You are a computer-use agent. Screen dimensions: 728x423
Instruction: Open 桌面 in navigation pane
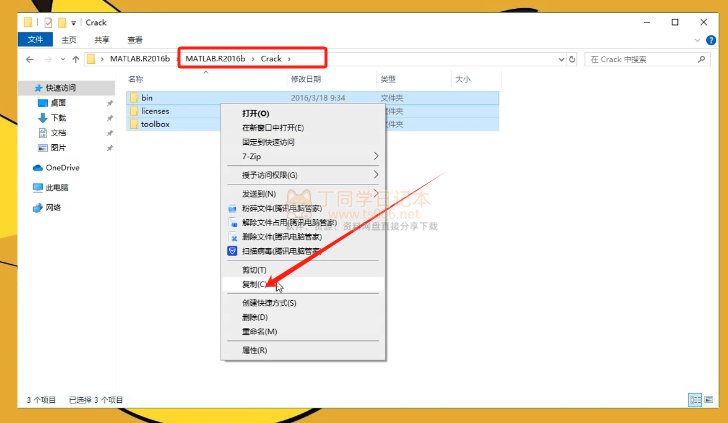coord(58,103)
